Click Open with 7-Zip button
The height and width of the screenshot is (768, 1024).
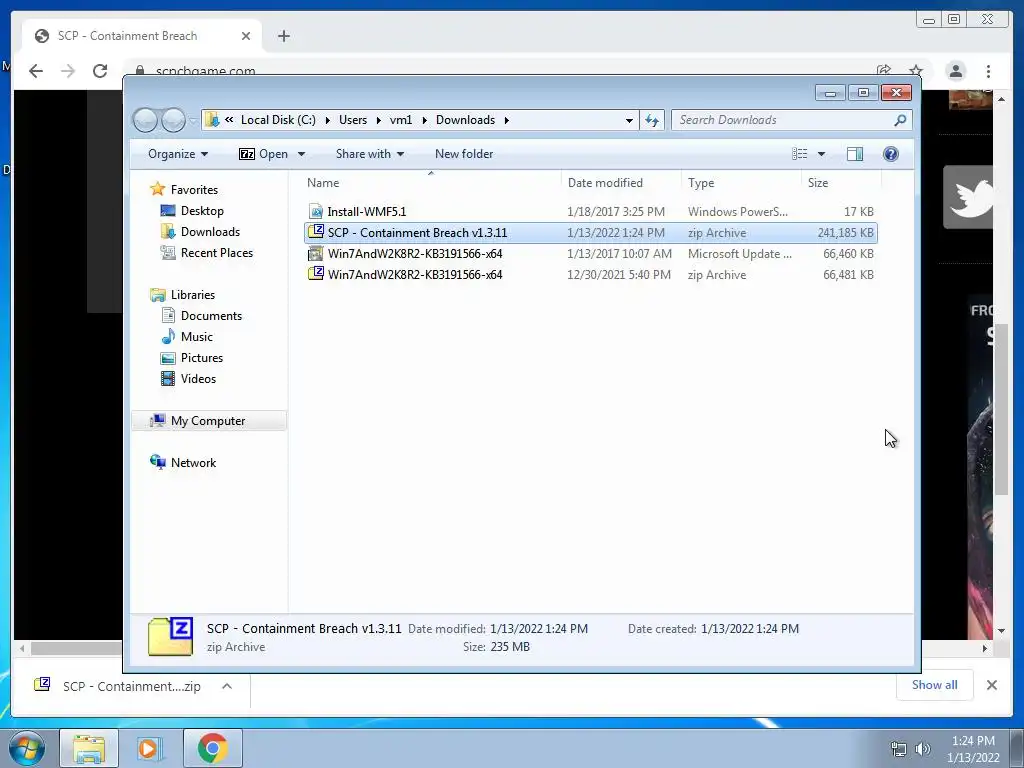point(263,154)
